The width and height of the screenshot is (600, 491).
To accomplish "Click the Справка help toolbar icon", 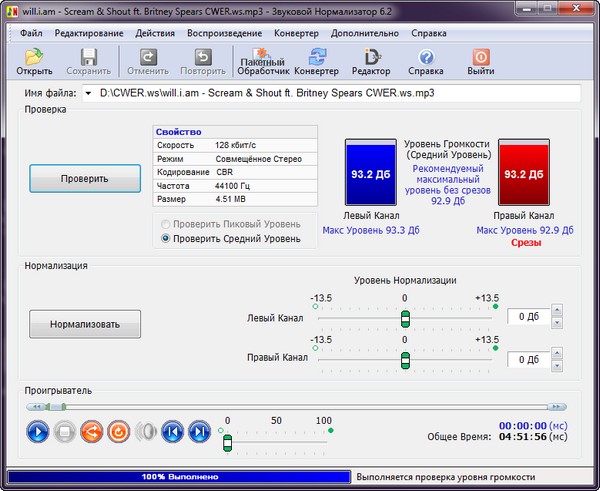I will [426, 62].
